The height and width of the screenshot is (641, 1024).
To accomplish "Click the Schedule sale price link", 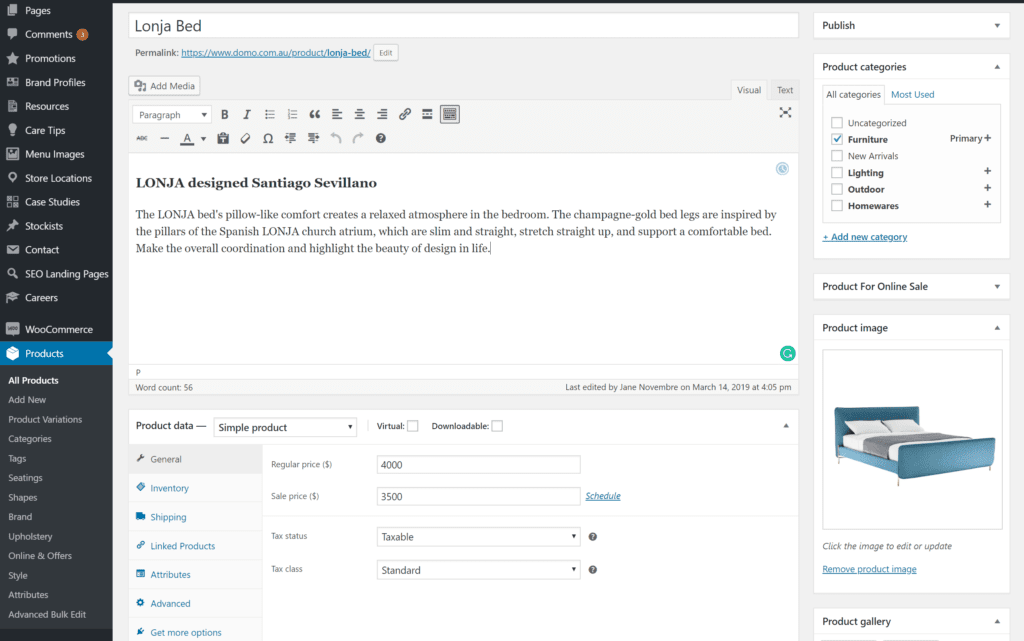I will 603,496.
